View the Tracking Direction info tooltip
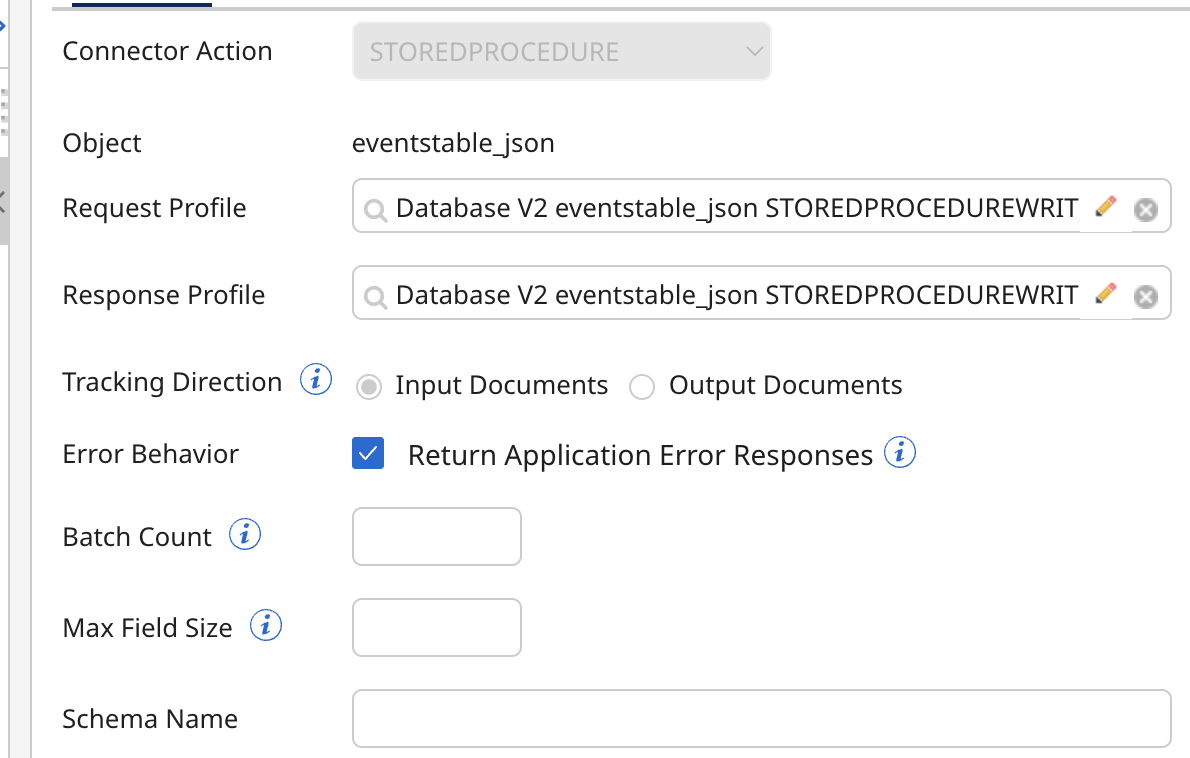 click(315, 379)
